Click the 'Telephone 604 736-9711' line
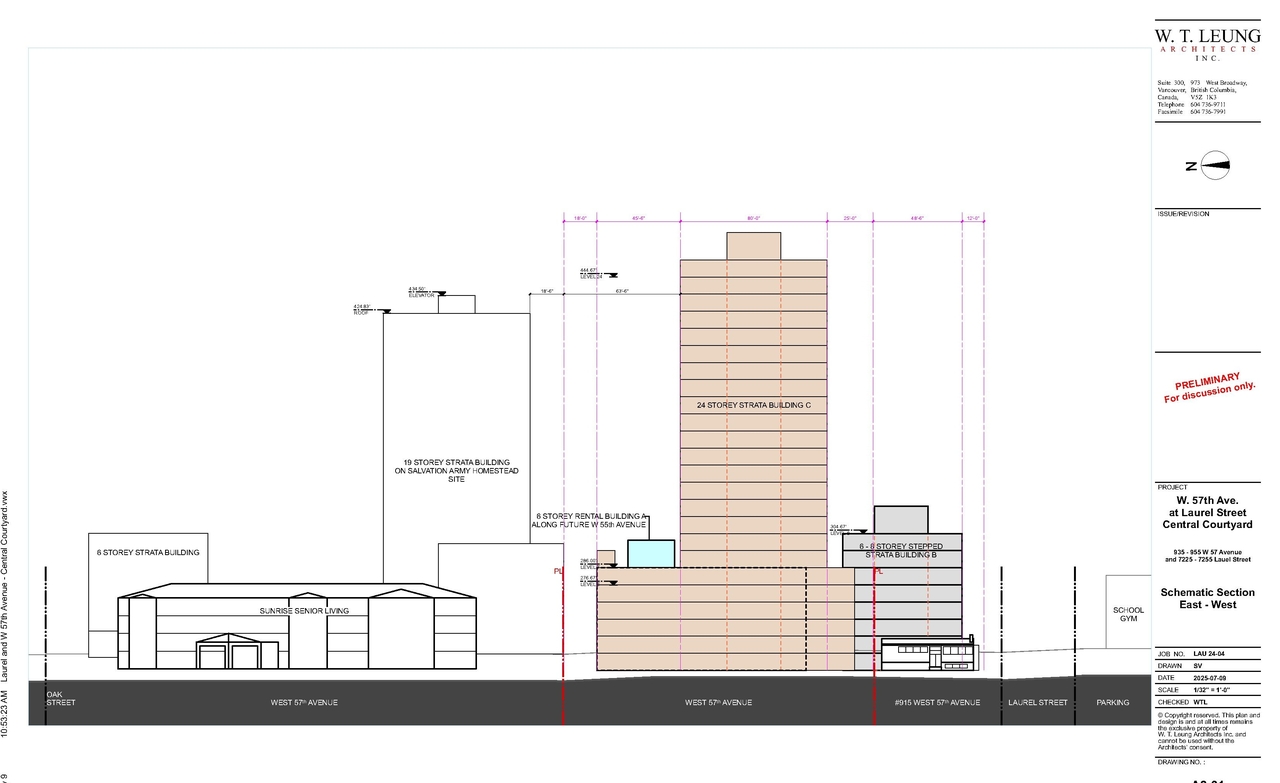 (1192, 104)
